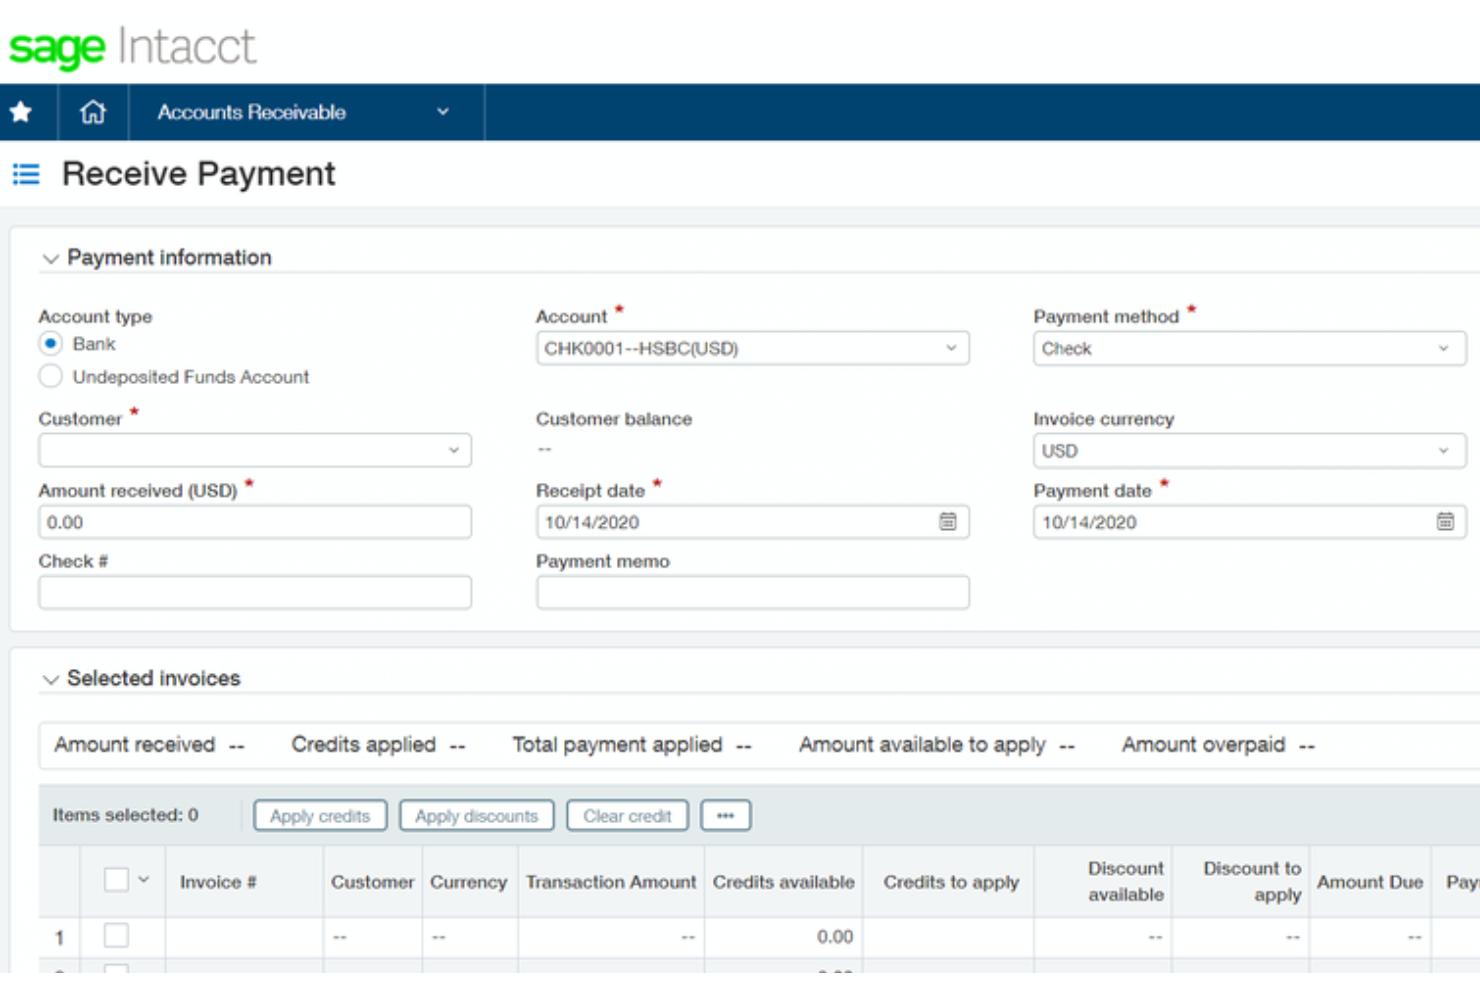Click the Clear credit button
This screenshot has width=1480, height=987.
627,815
